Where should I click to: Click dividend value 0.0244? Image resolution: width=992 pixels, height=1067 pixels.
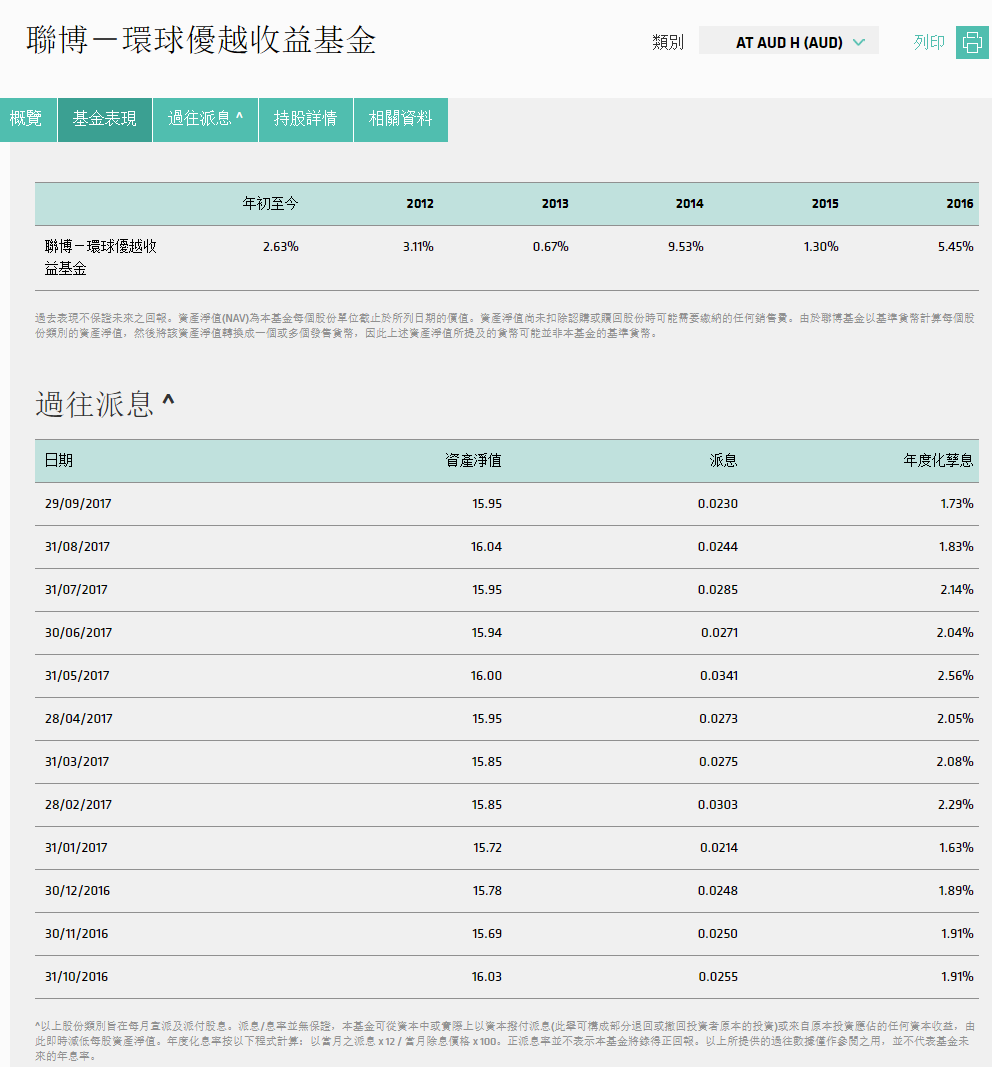tap(718, 546)
